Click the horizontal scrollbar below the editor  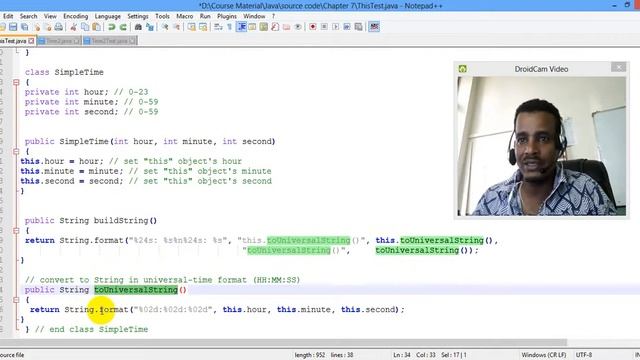[283, 342]
